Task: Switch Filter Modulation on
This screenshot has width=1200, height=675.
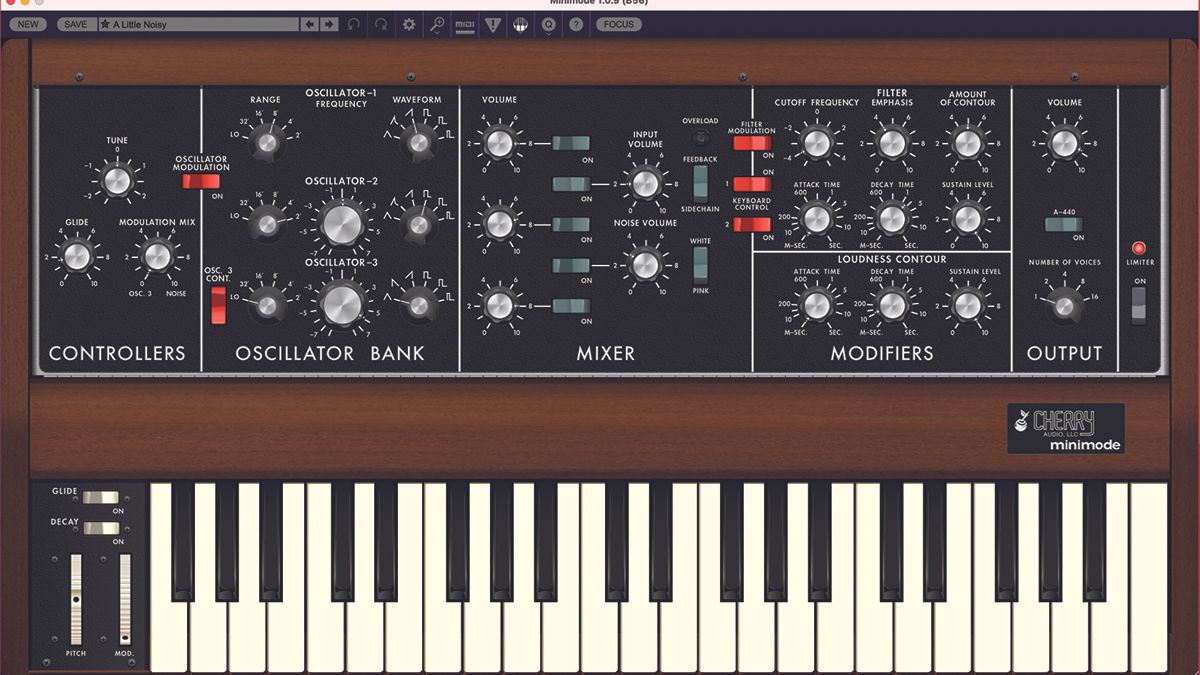Action: 752,143
